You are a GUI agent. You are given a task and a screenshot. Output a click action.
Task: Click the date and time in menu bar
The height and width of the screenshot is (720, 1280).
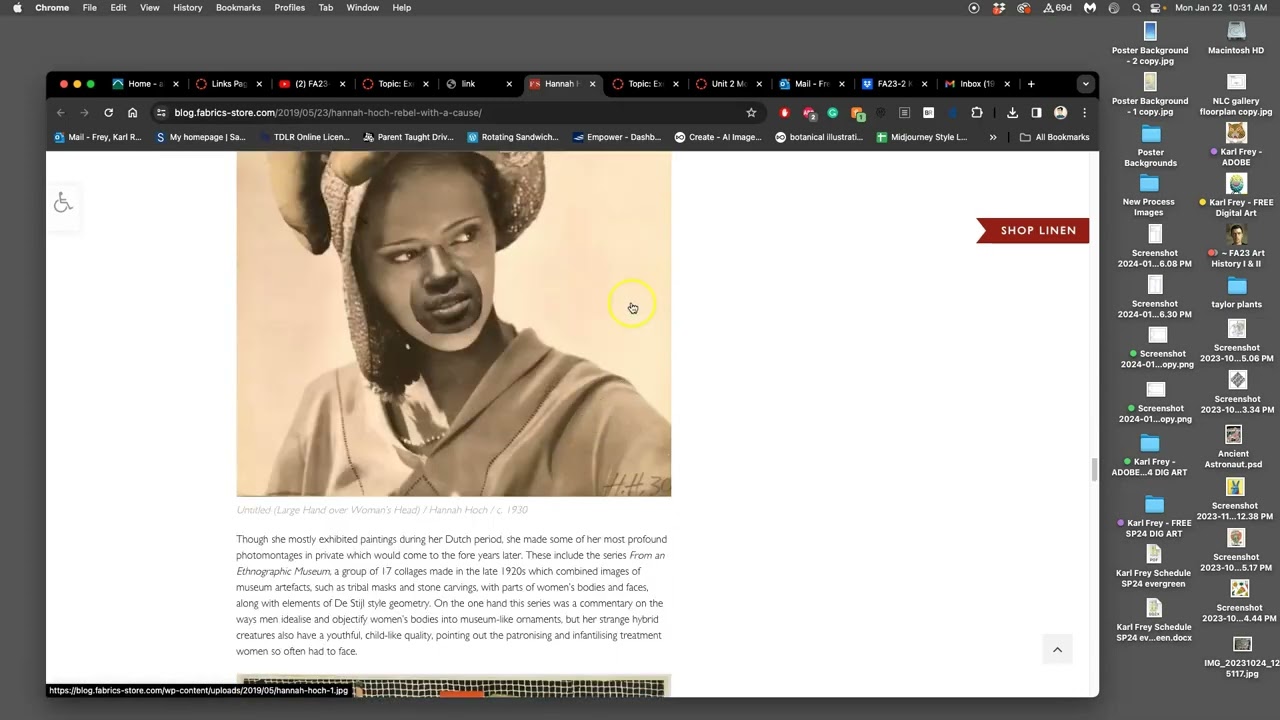(x=1220, y=7)
